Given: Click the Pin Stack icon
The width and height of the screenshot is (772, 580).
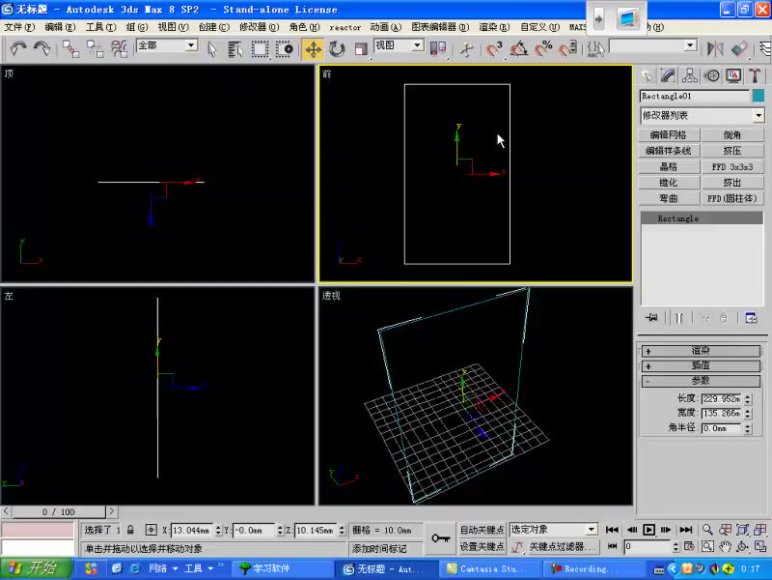Looking at the screenshot, I should (651, 318).
